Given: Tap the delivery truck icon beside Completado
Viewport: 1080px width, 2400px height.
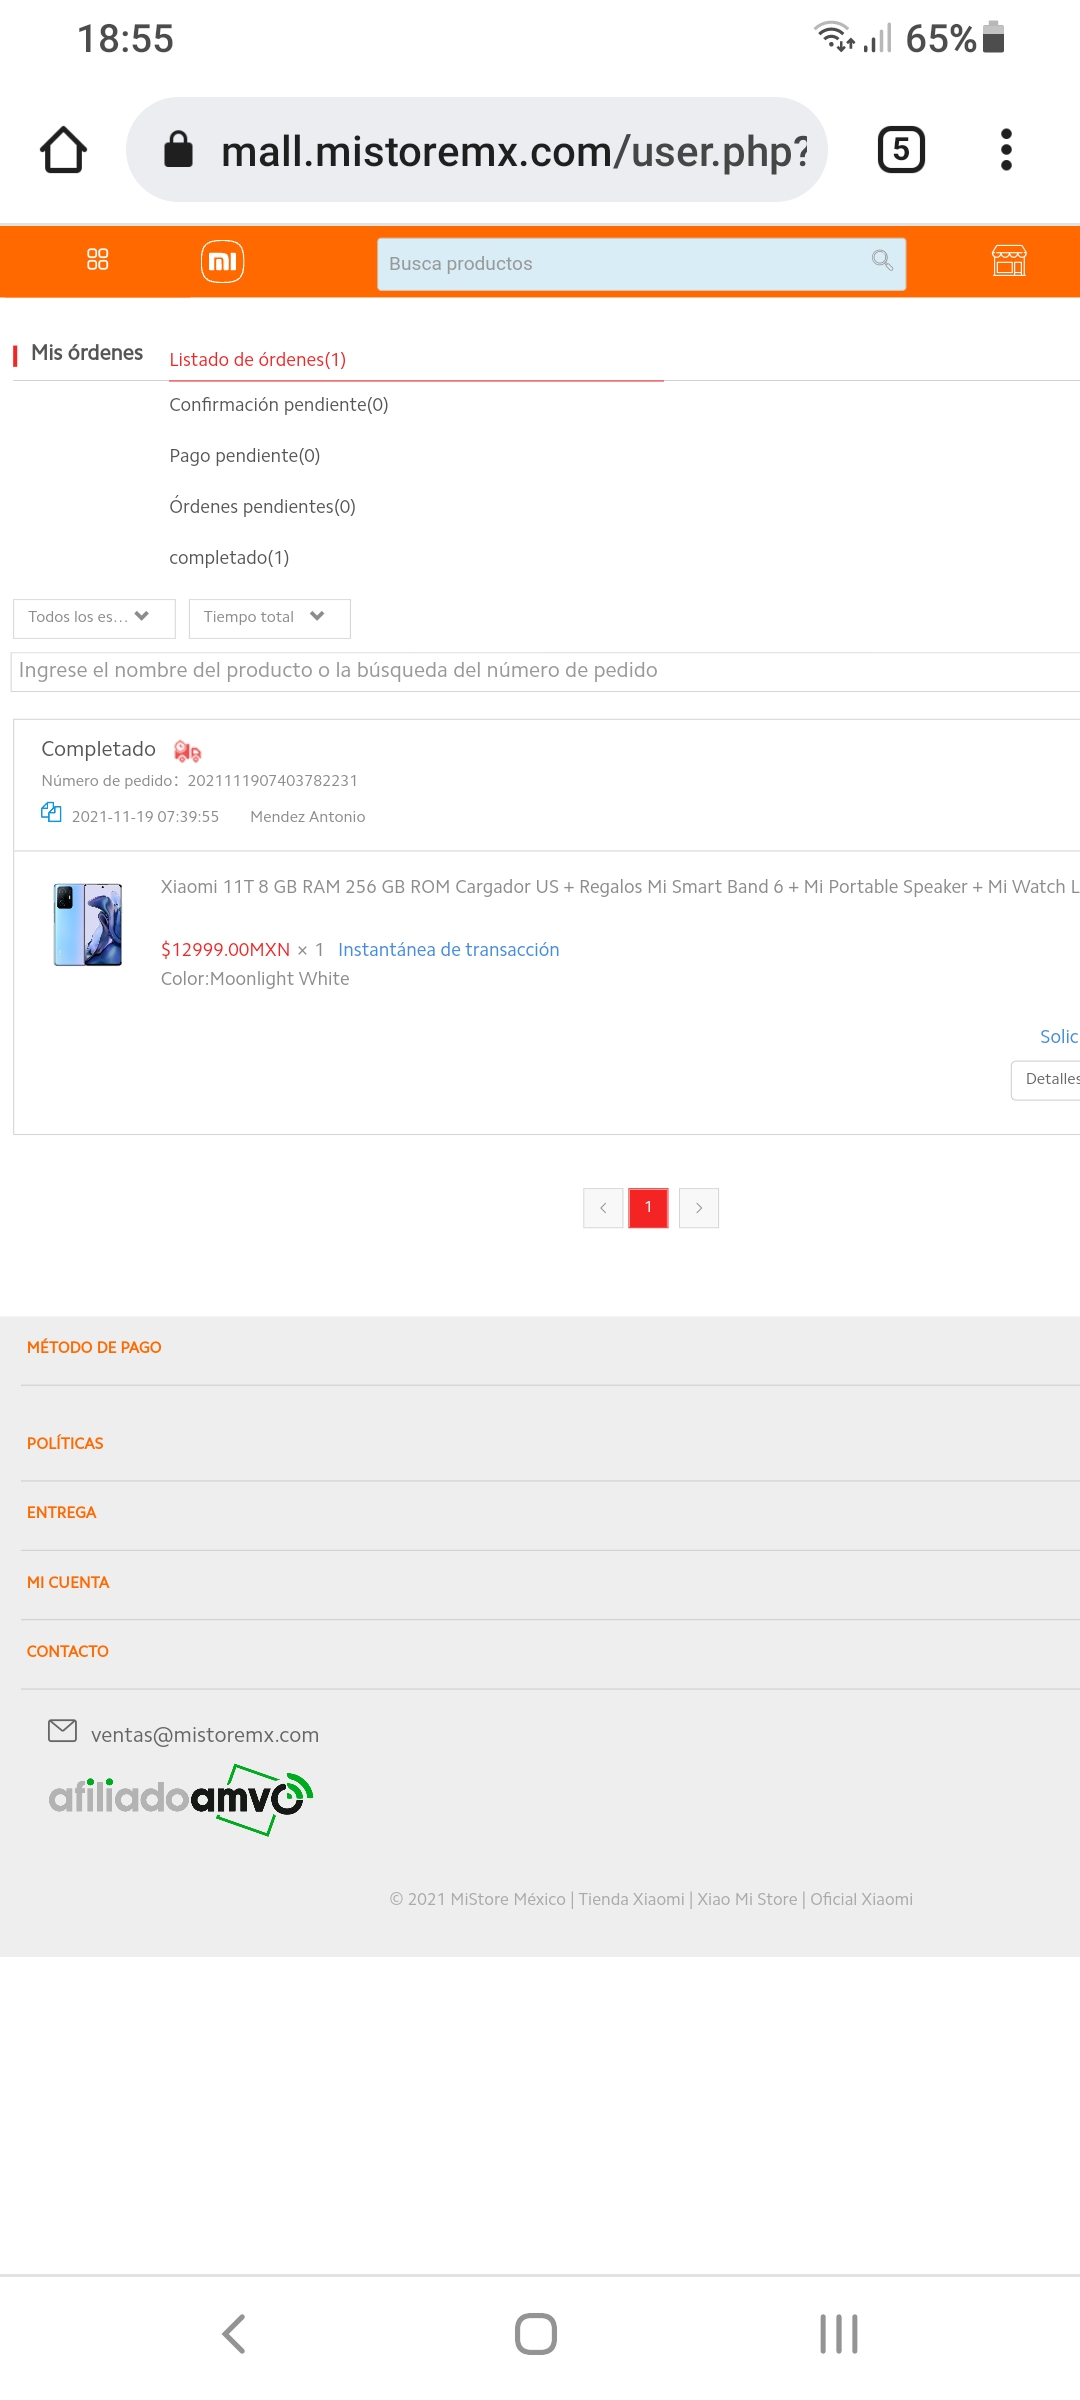Looking at the screenshot, I should [x=187, y=751].
